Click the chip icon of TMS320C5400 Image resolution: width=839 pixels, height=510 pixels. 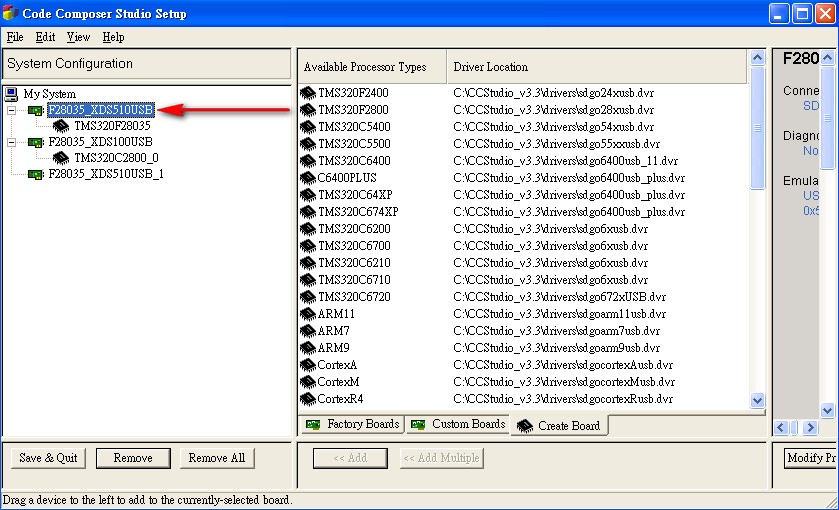308,127
